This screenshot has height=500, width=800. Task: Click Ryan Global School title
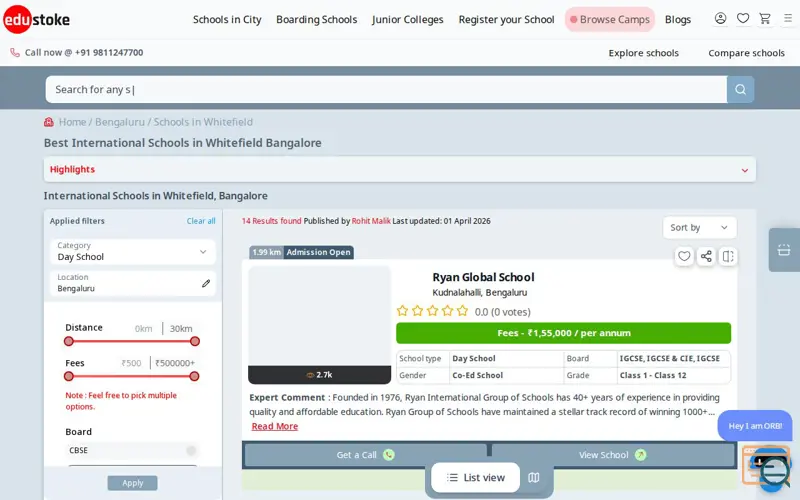click(483, 277)
